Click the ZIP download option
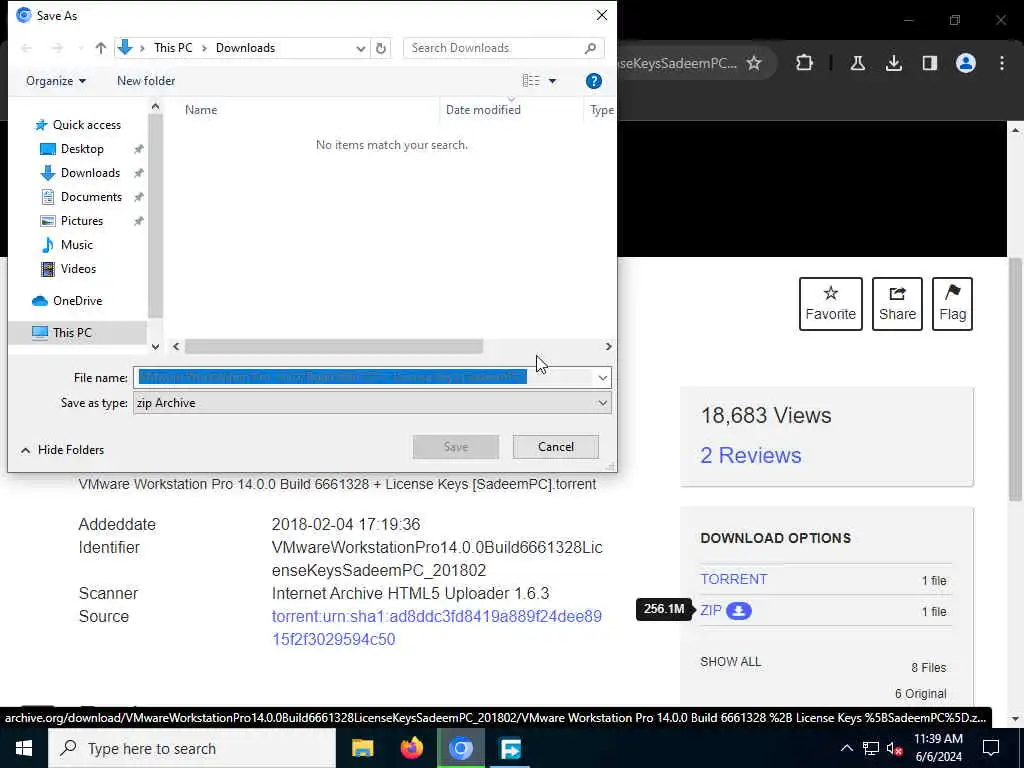Screen dimensions: 1024x768 point(711,611)
